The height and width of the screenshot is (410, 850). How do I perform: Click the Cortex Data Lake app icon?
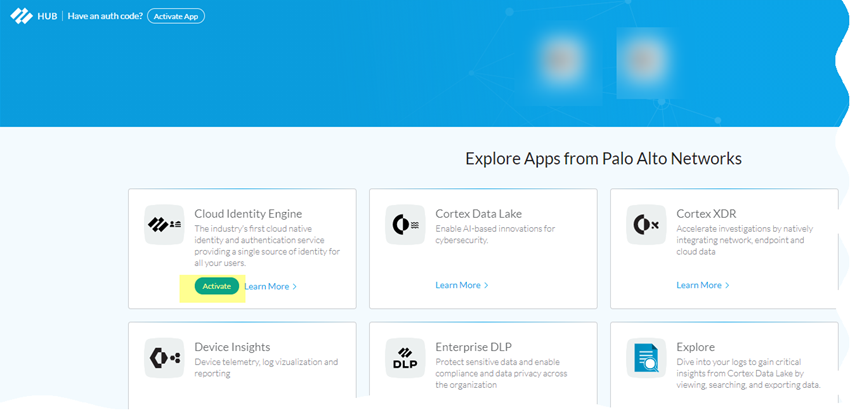[404, 224]
